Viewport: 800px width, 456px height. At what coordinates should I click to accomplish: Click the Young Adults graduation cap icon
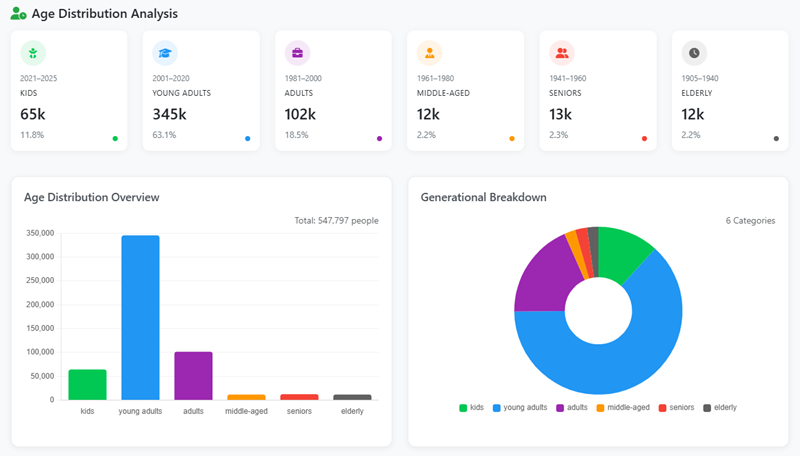click(x=166, y=53)
